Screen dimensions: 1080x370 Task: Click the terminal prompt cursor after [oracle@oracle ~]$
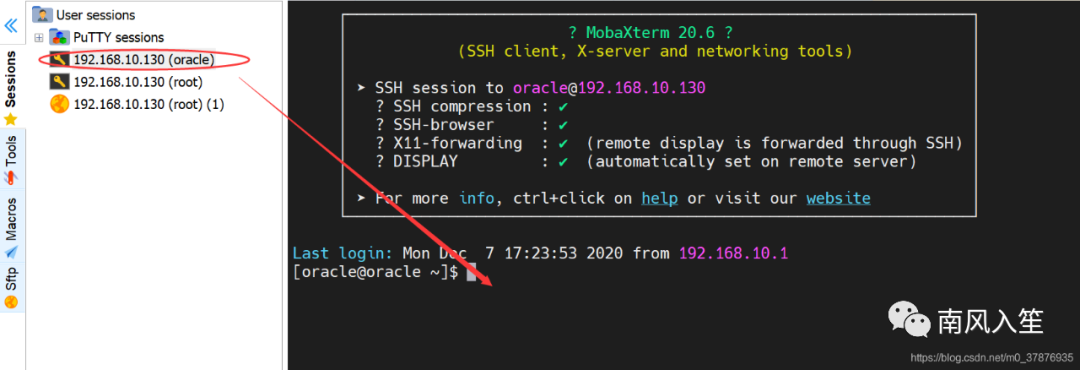coord(471,272)
